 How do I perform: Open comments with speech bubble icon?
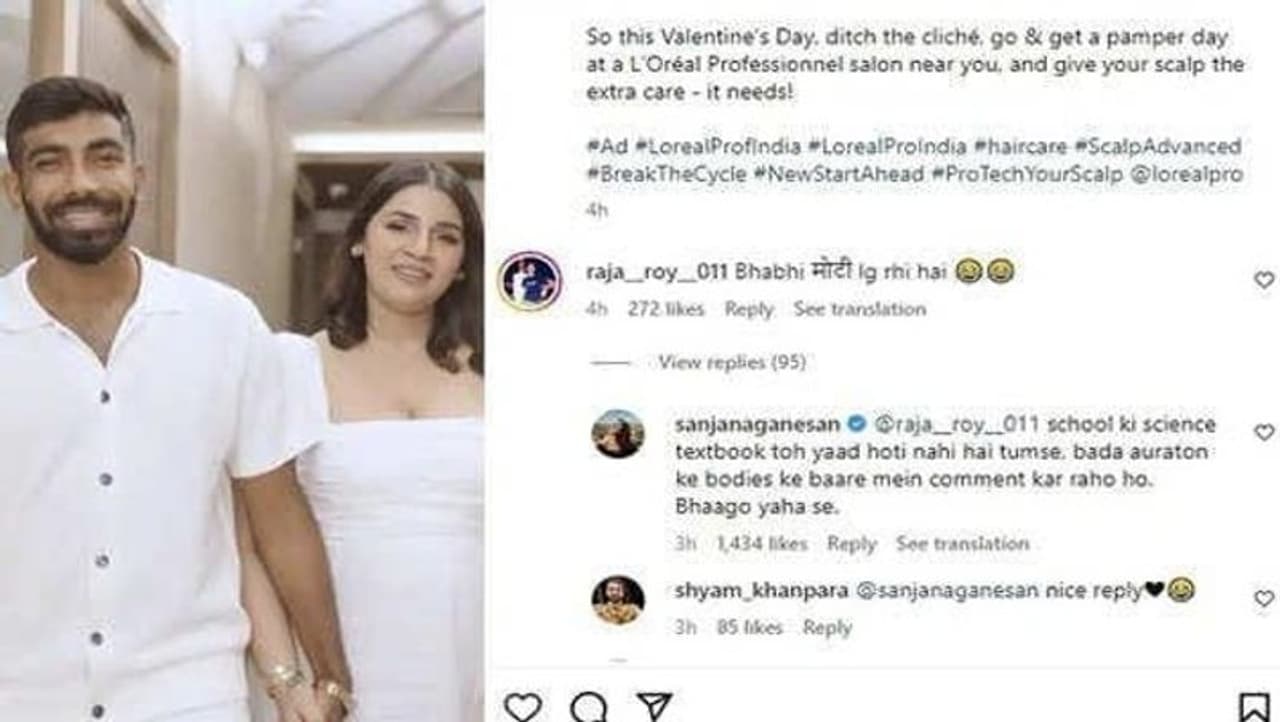point(588,707)
